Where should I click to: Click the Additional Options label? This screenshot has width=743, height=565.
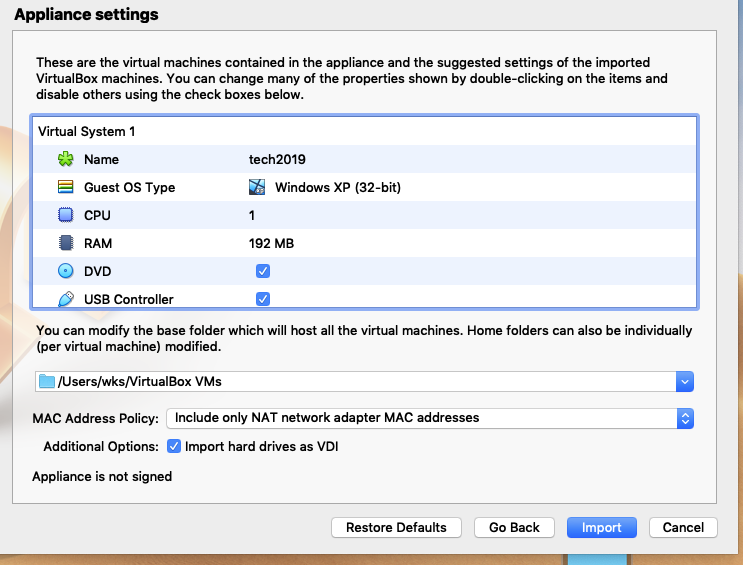[101, 447]
